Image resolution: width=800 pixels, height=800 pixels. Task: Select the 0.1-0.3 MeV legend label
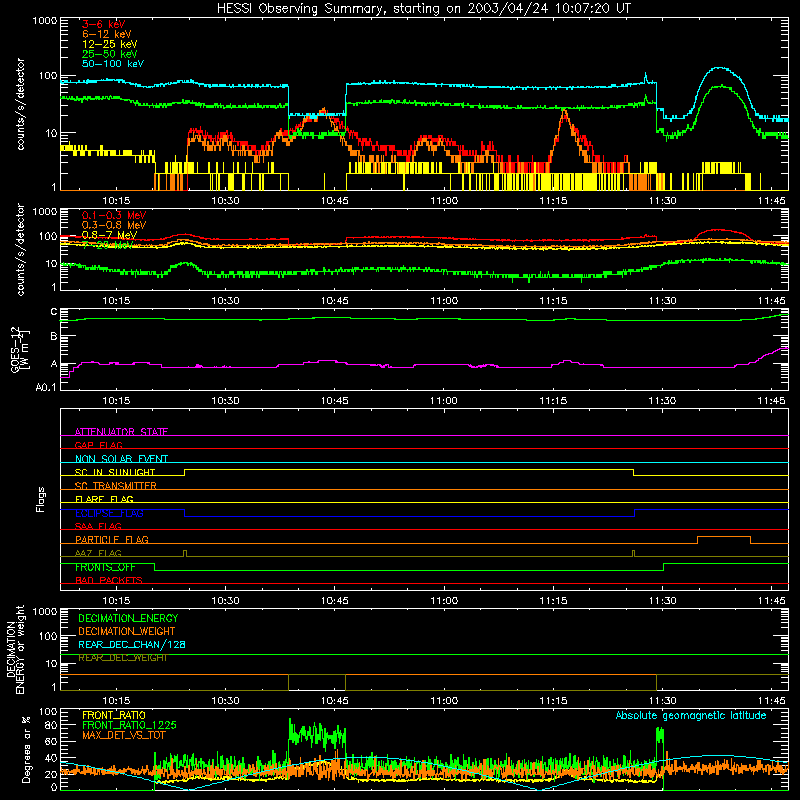pos(114,215)
